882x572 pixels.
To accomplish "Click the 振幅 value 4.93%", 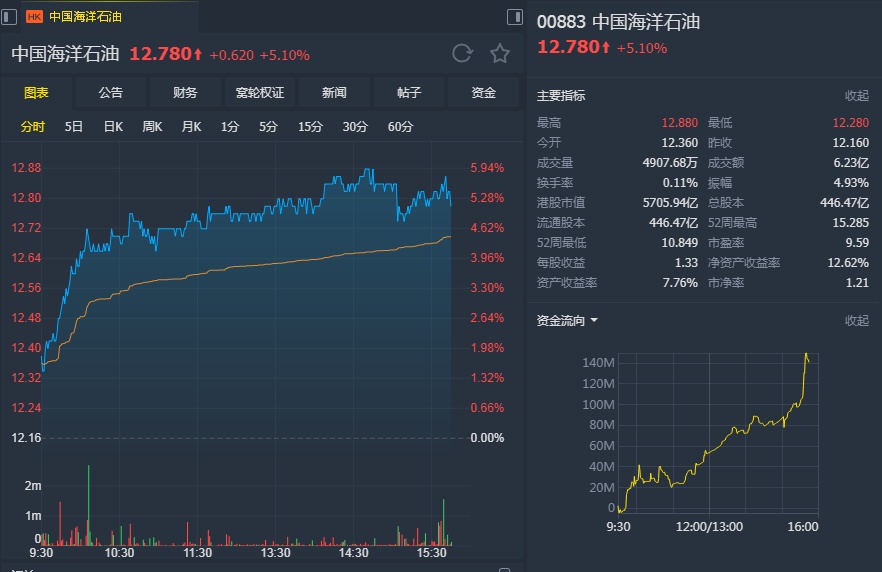I will [851, 183].
